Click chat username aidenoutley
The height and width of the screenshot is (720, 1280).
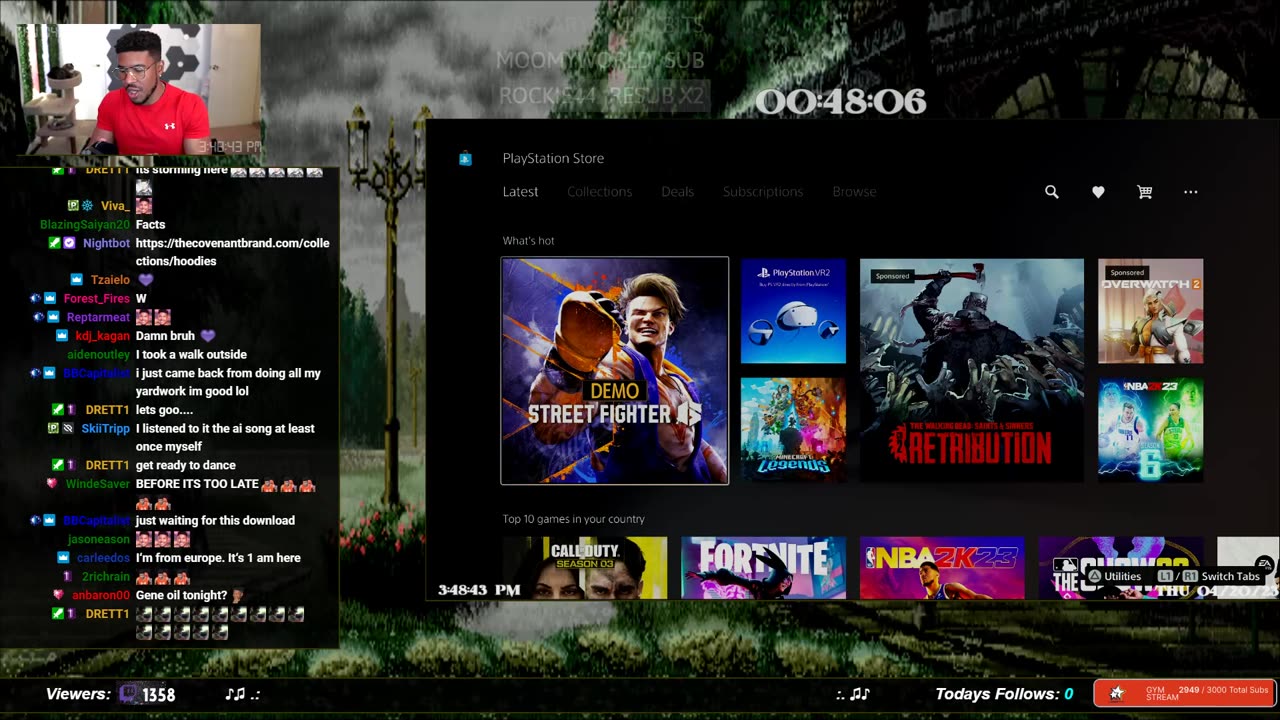pyautogui.click(x=98, y=354)
